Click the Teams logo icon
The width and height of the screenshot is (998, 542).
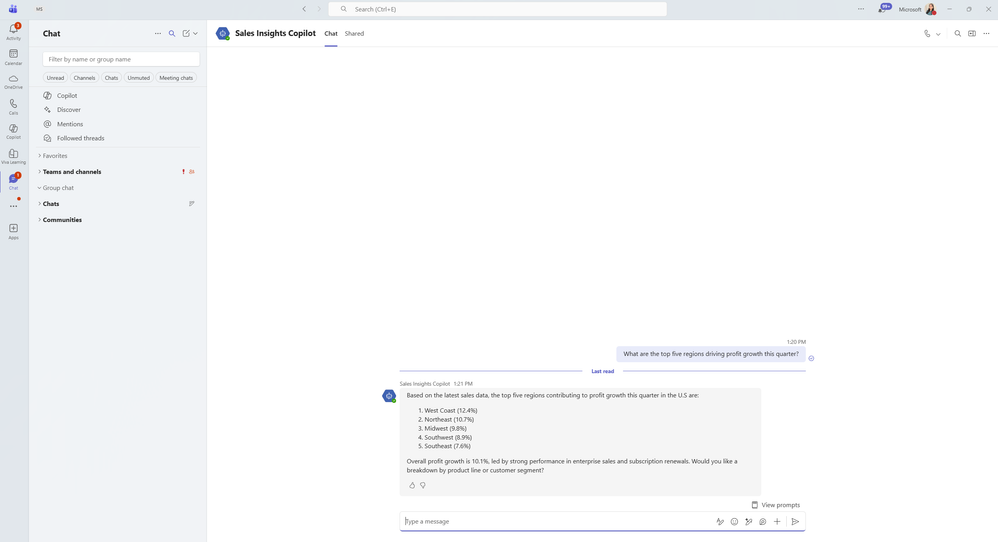point(13,9)
